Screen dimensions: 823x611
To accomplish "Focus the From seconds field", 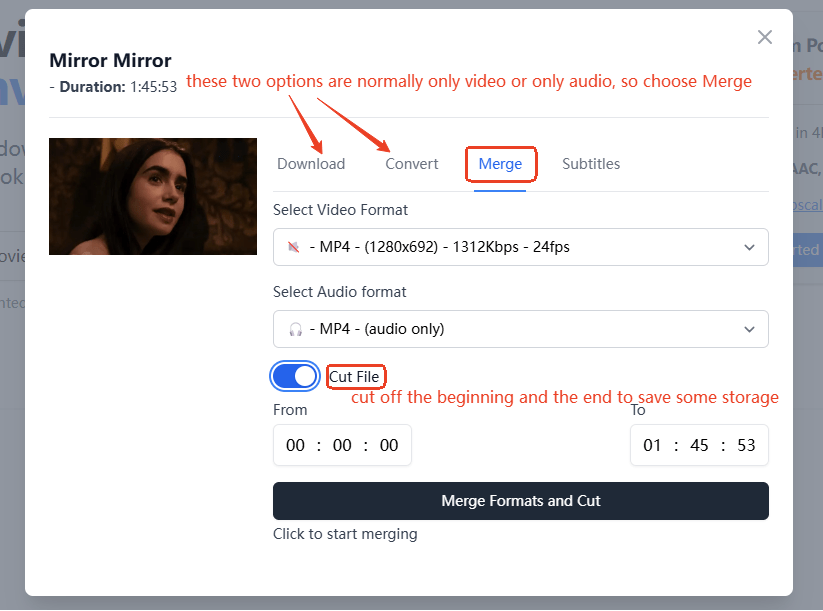I will [389, 445].
